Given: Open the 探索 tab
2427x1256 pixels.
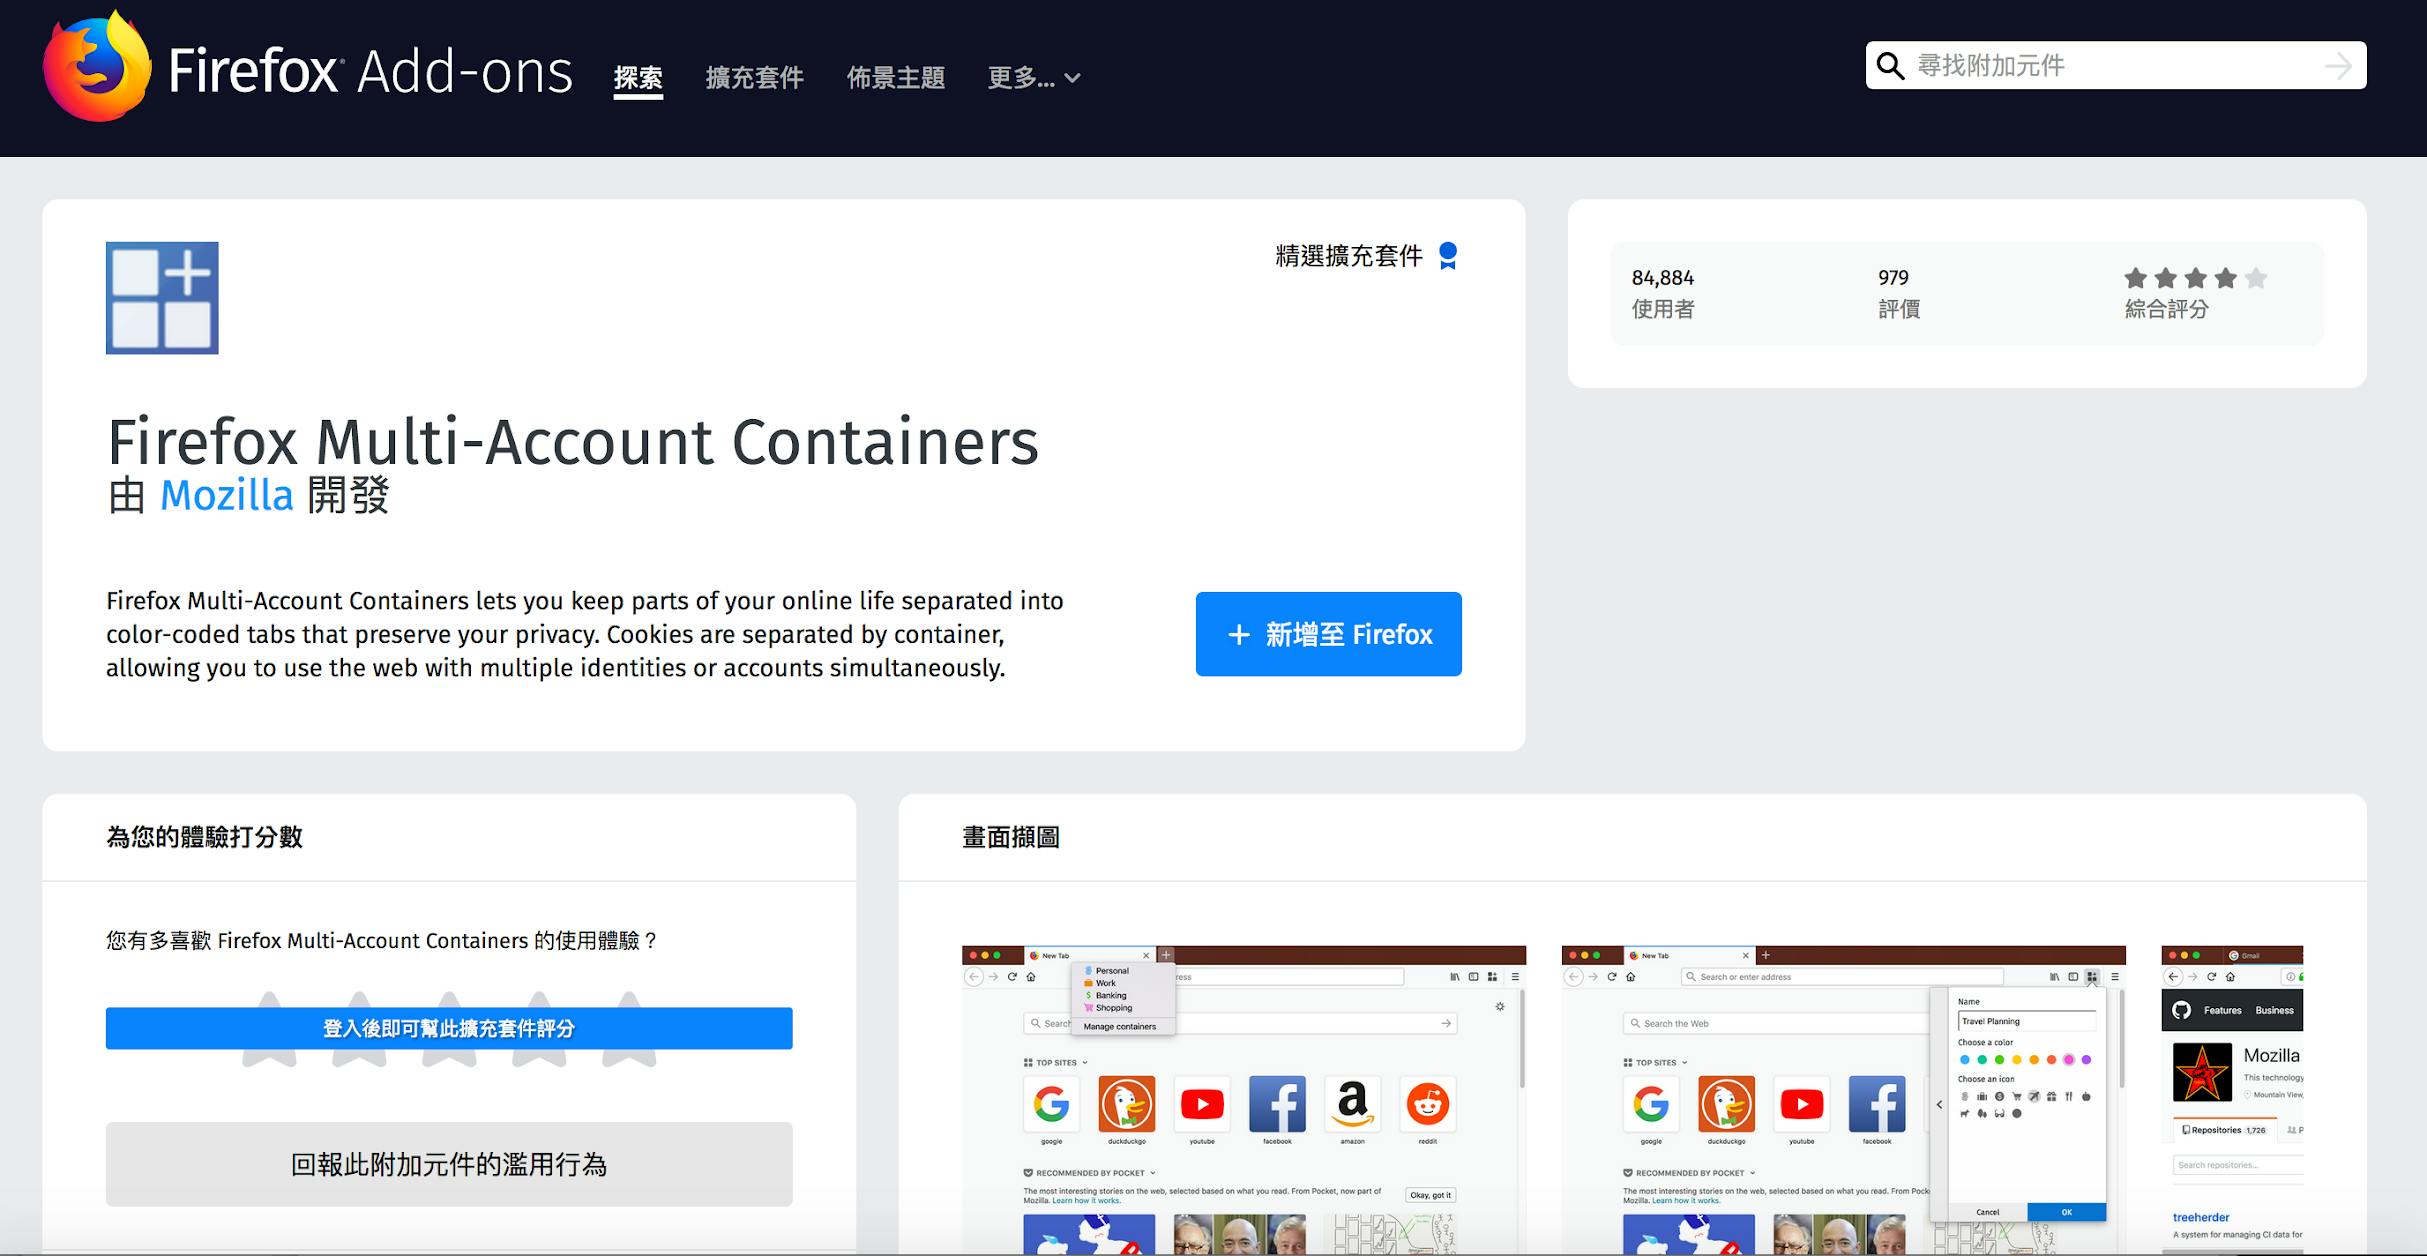Looking at the screenshot, I should 638,77.
